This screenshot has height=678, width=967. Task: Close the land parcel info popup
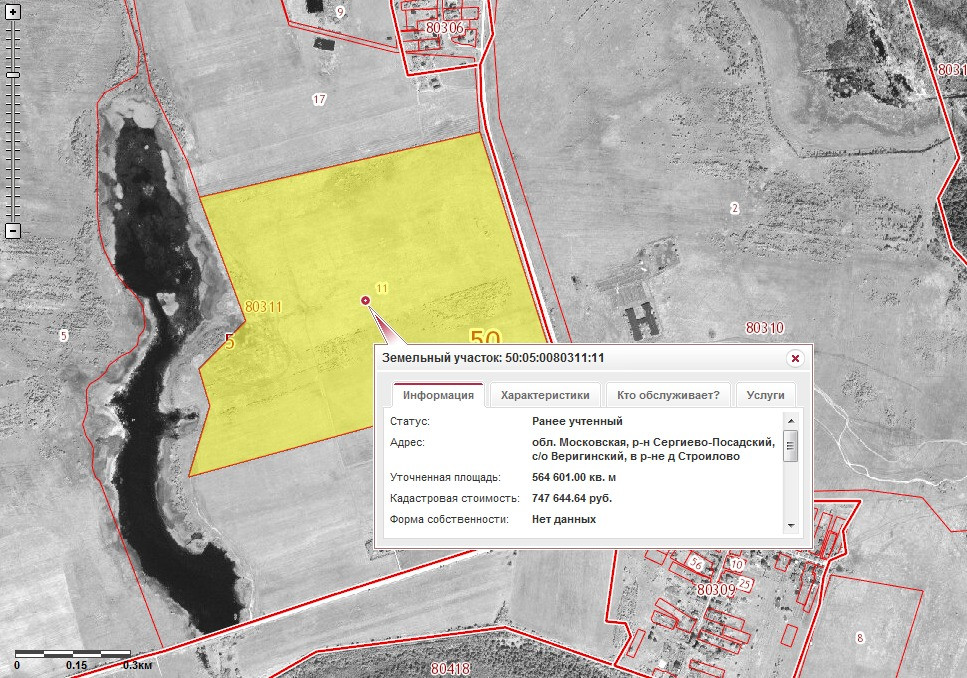click(x=795, y=358)
